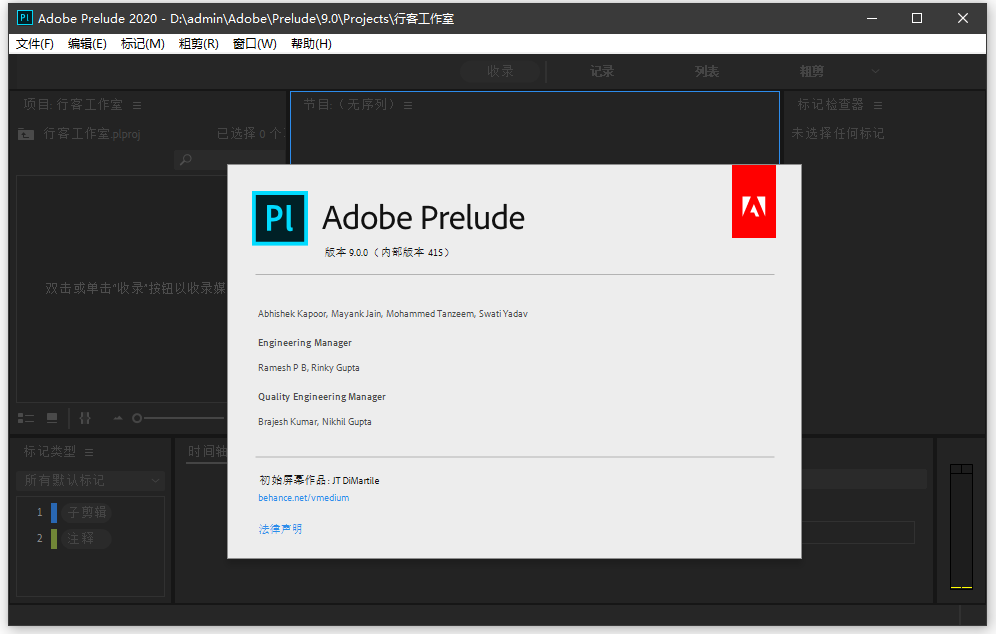The image size is (996, 634).
Task: Select the 子剪辑 marker type
Action: pos(87,512)
